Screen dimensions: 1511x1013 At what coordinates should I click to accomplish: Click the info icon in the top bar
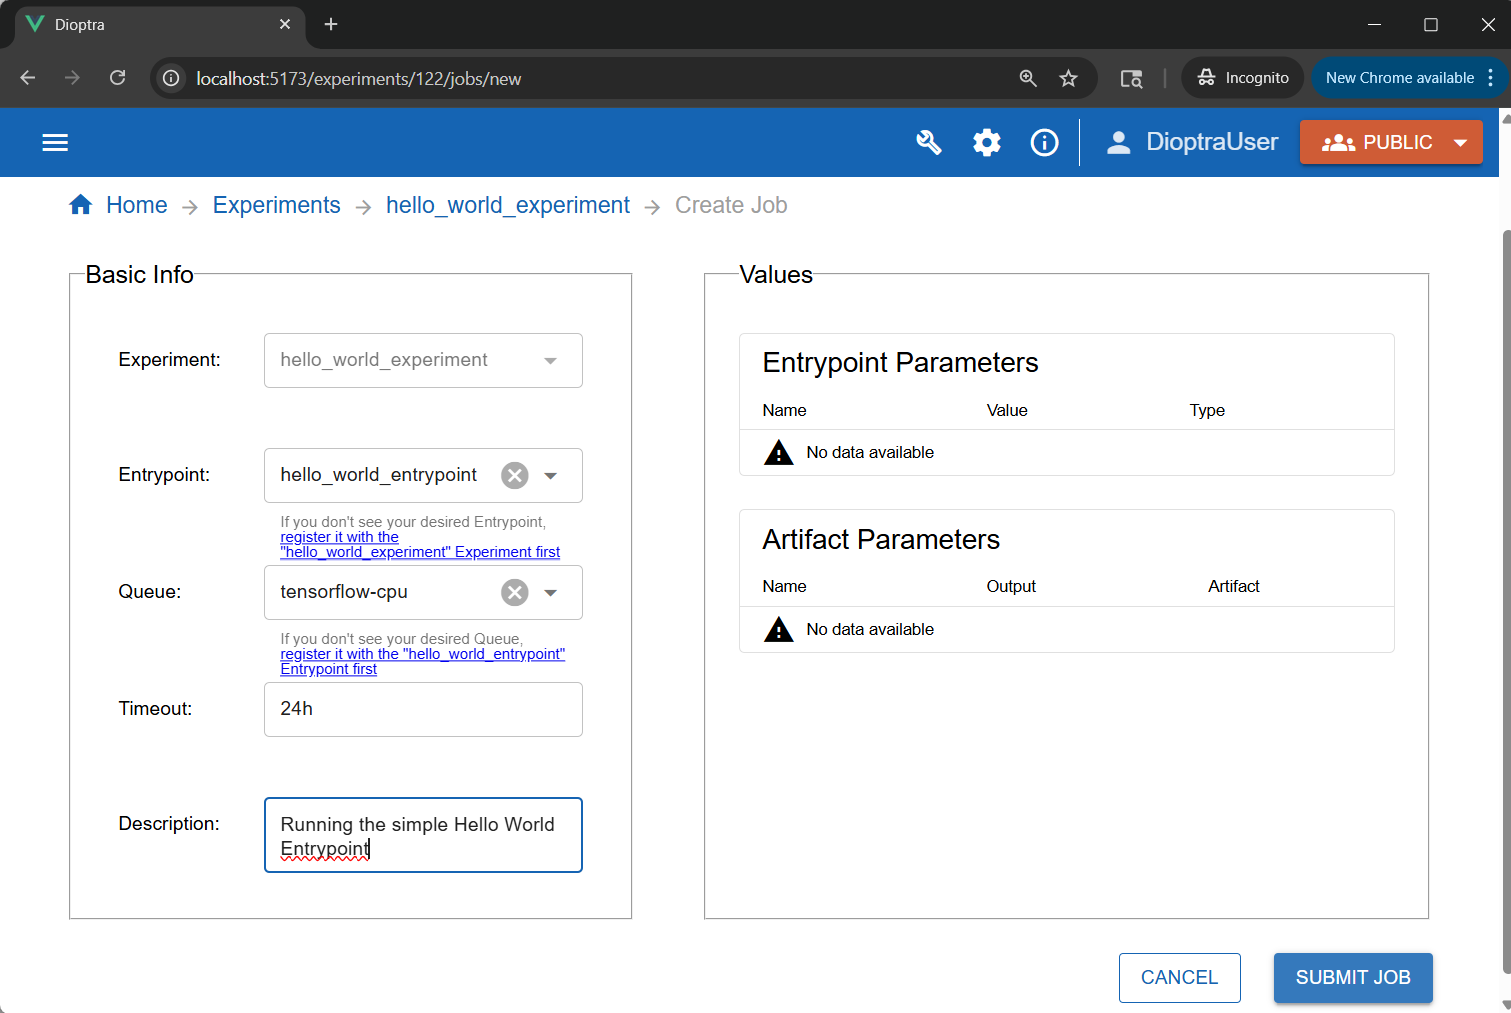click(1044, 142)
